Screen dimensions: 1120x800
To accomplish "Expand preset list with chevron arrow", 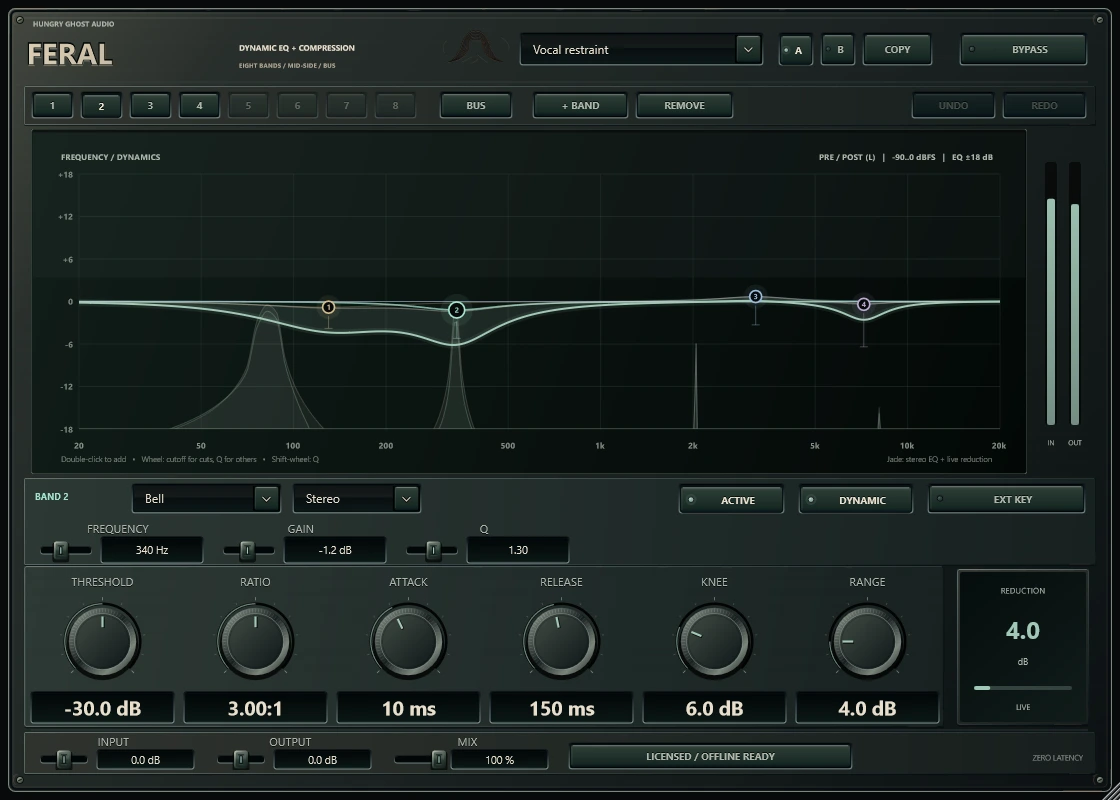I will pyautogui.click(x=749, y=49).
